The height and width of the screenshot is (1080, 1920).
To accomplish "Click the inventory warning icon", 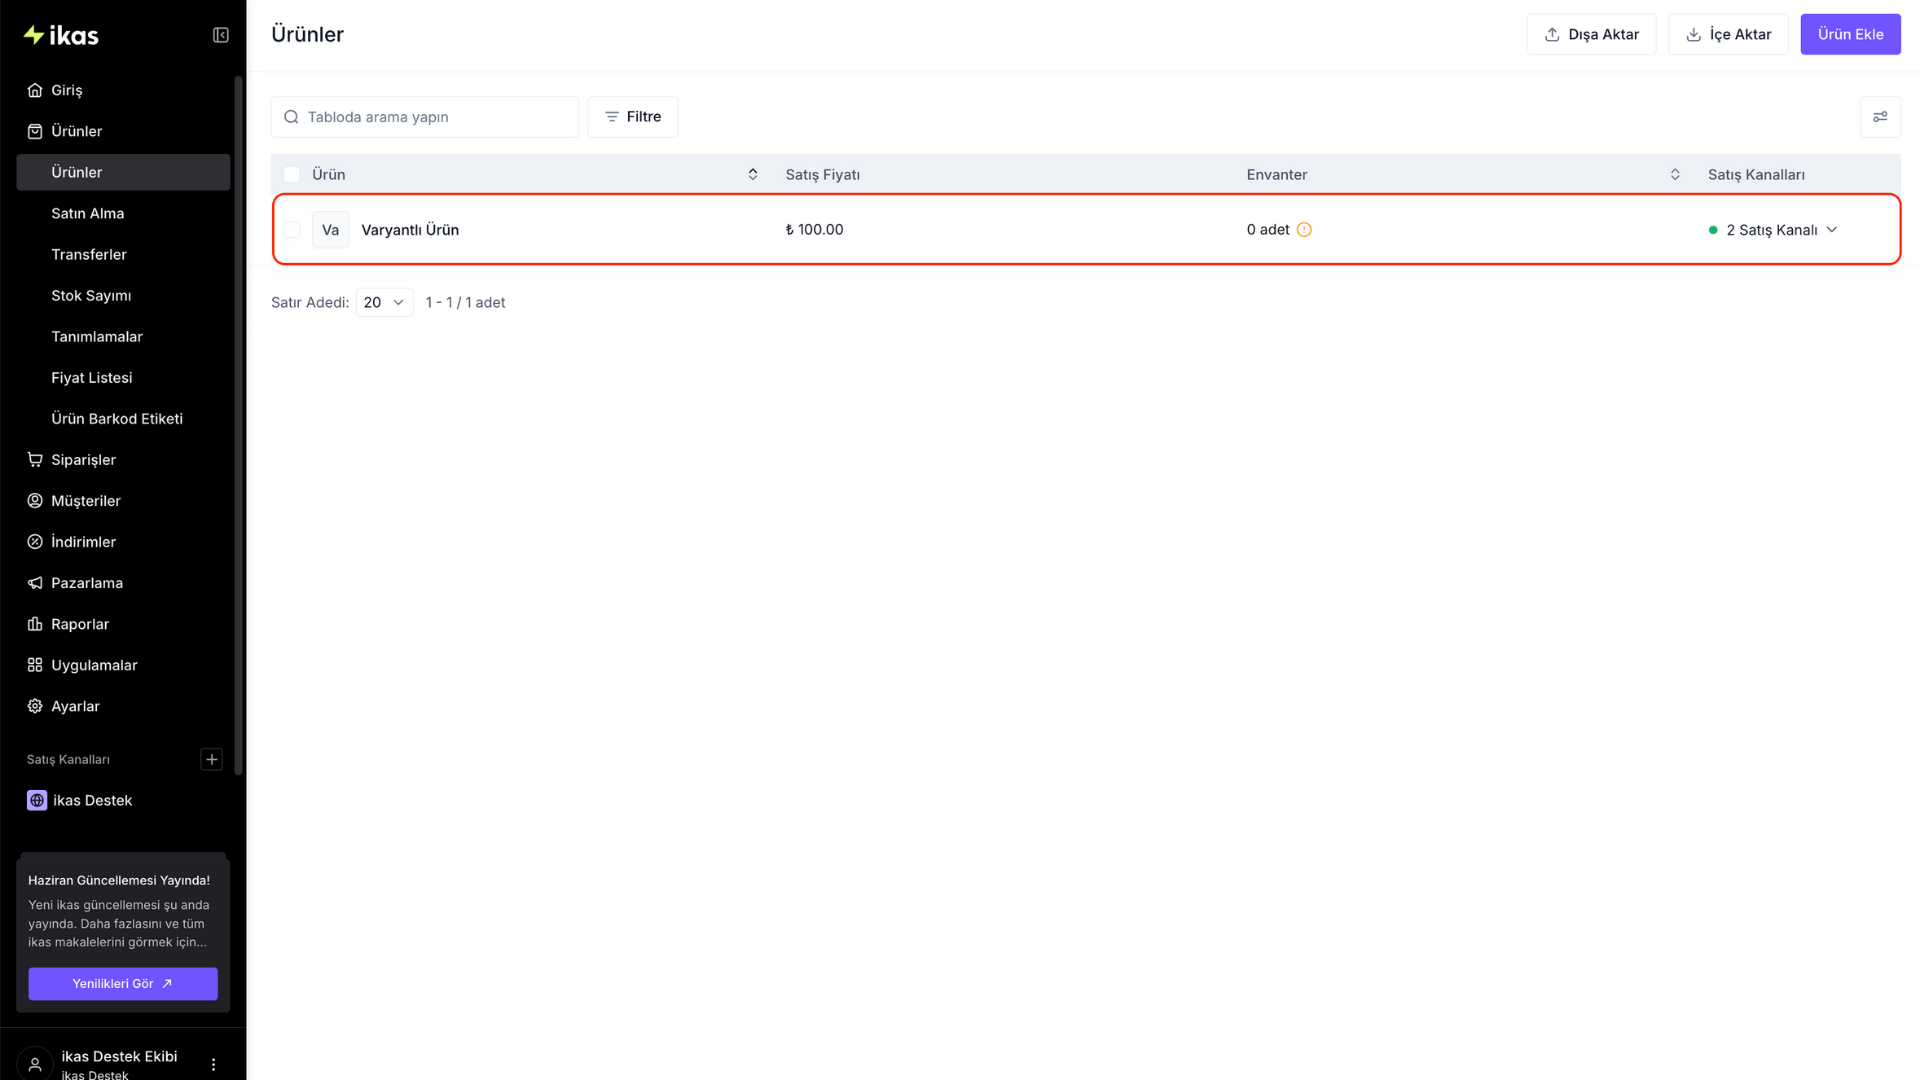I will (x=1304, y=230).
